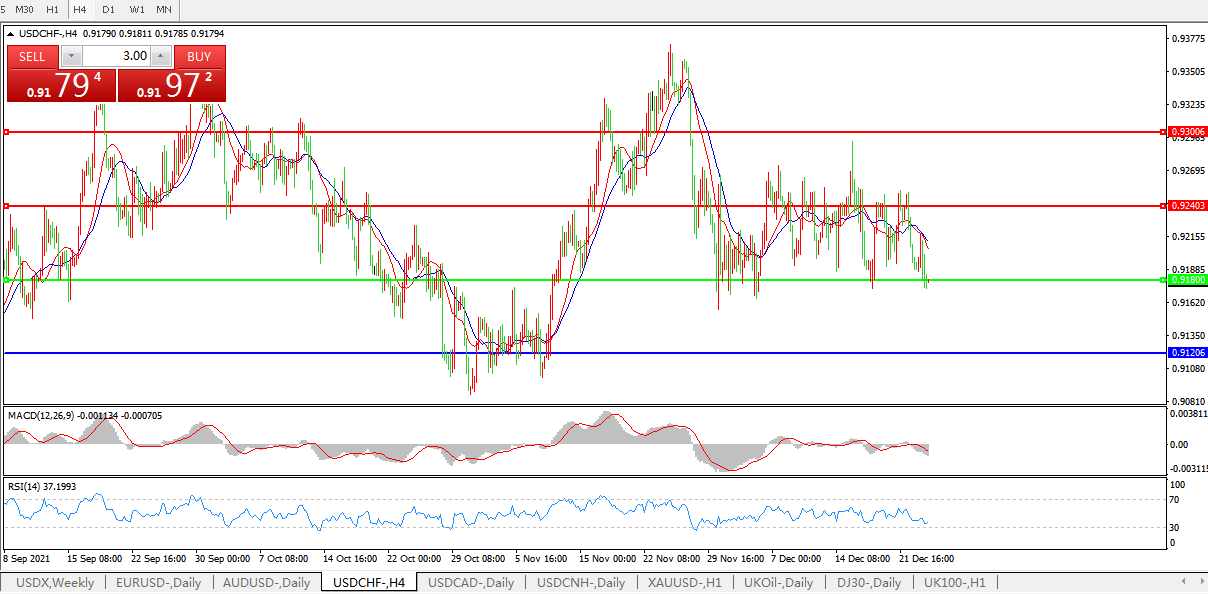Switch to M30 timeframe
This screenshot has width=1208, height=594.
tap(25, 9)
